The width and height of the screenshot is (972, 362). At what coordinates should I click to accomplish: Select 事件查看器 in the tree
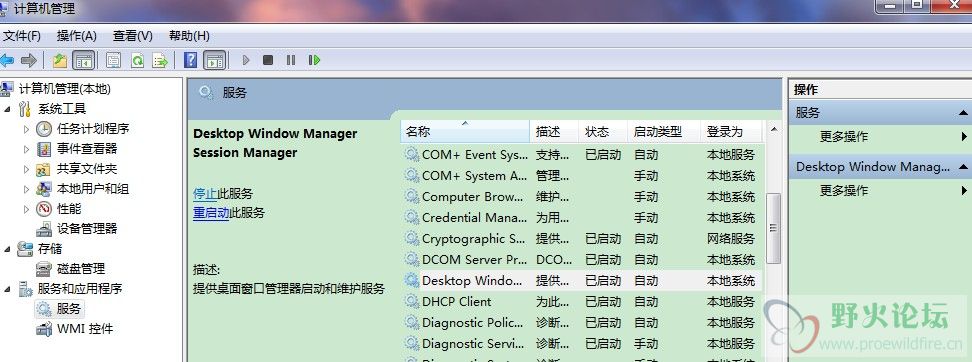pos(87,149)
